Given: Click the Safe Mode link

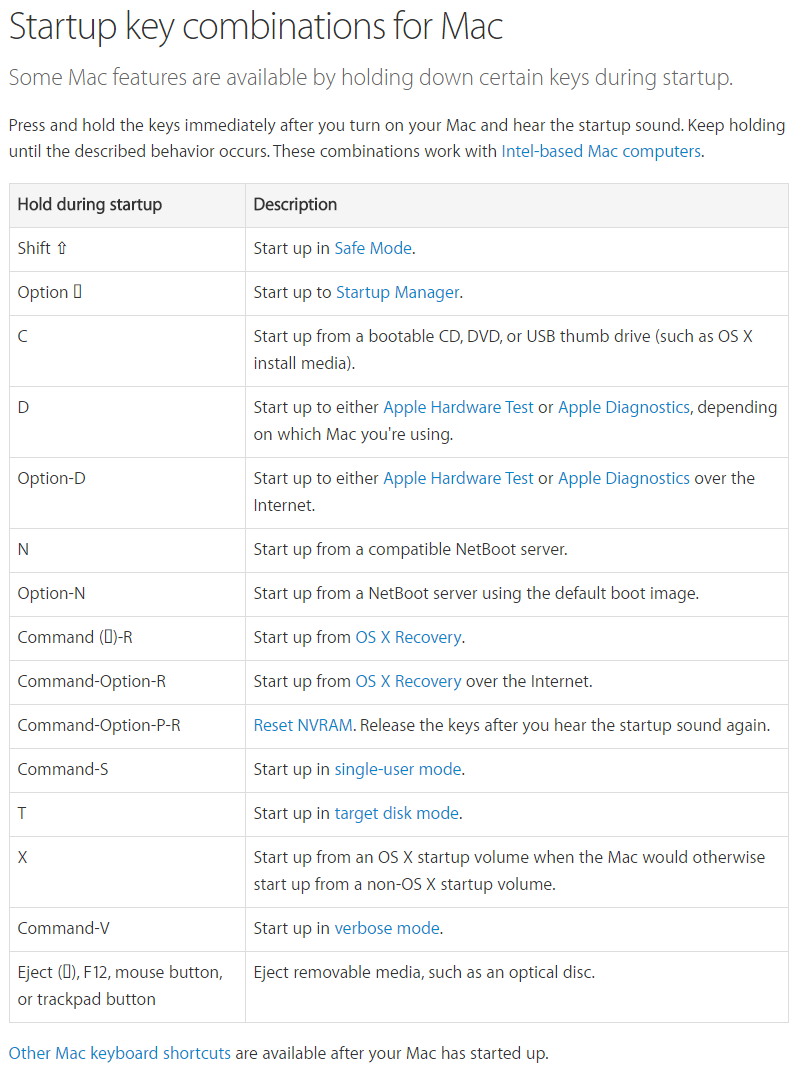Looking at the screenshot, I should click(372, 248).
